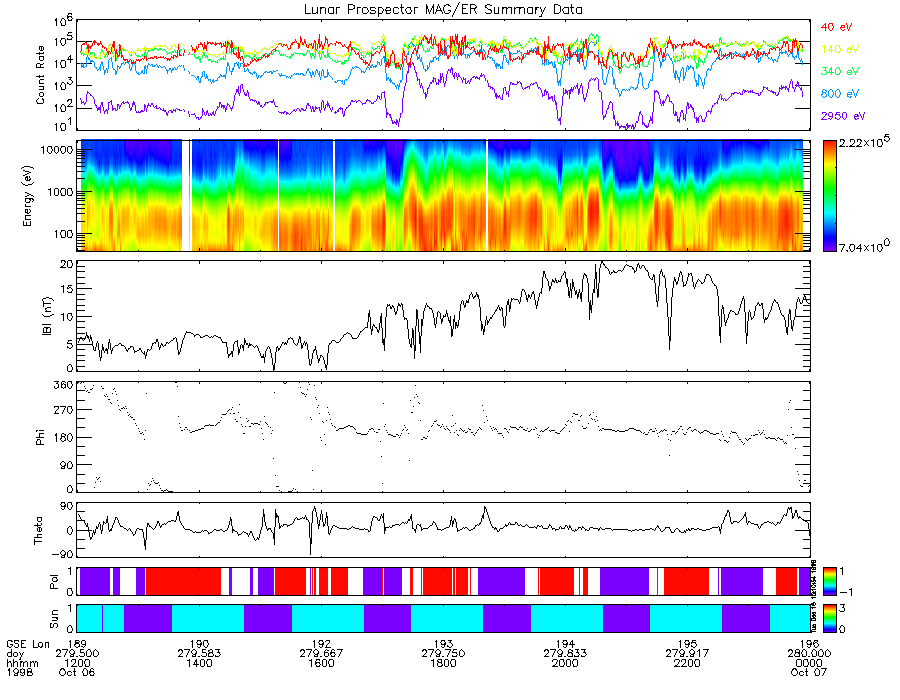The height and width of the screenshot is (700, 900).
Task: Click the 'doy' row label
Action: (15, 654)
